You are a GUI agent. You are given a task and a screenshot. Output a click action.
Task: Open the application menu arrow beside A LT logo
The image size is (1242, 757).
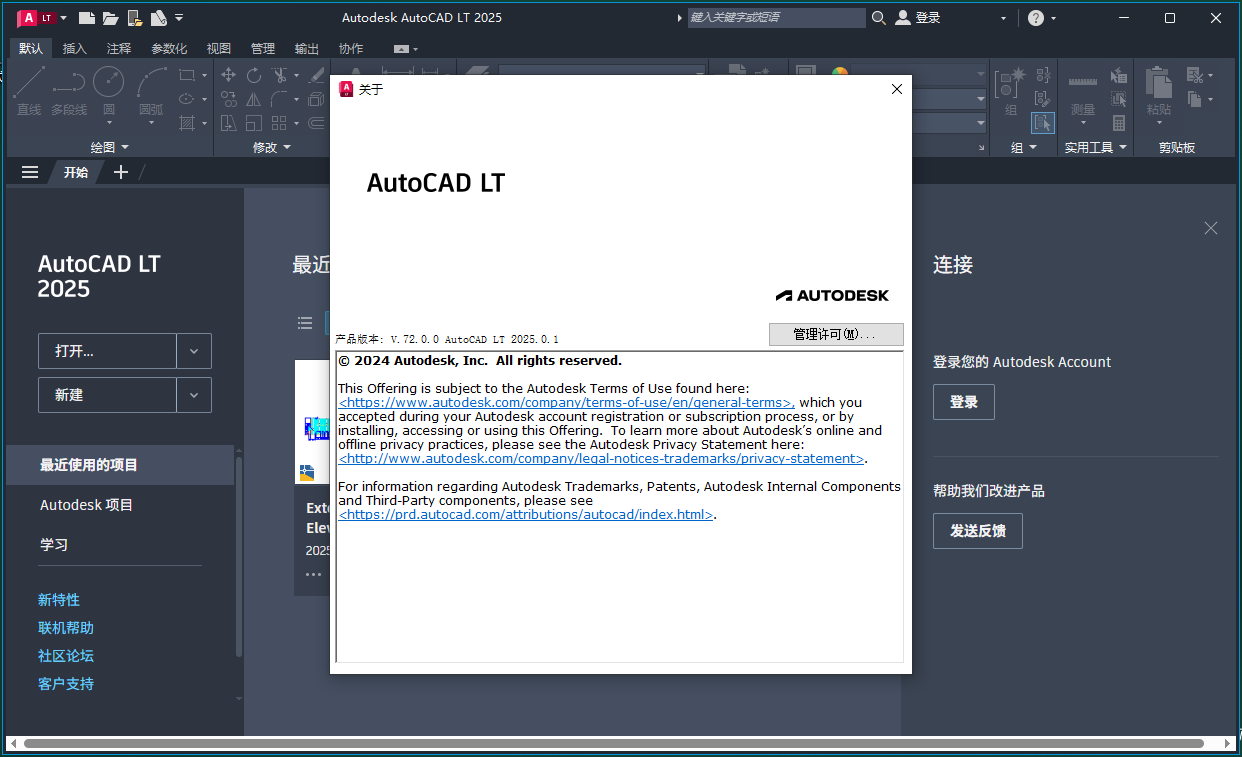(63, 18)
